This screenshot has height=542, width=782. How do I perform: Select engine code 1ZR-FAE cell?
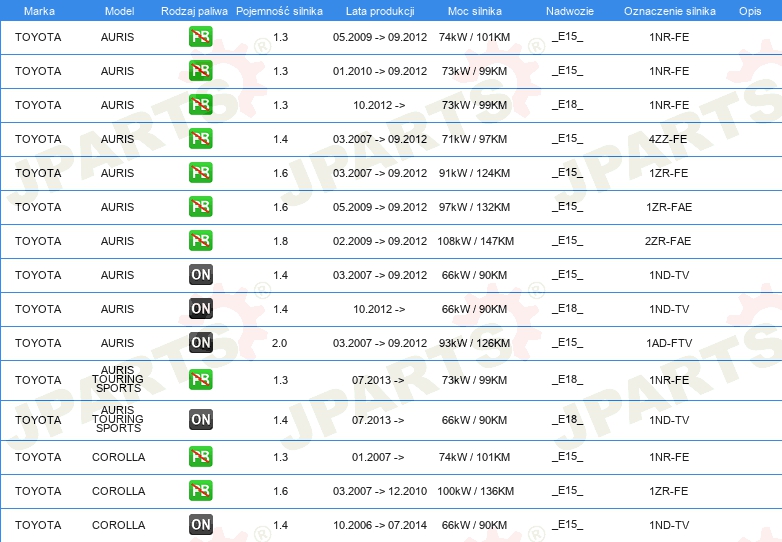669,207
